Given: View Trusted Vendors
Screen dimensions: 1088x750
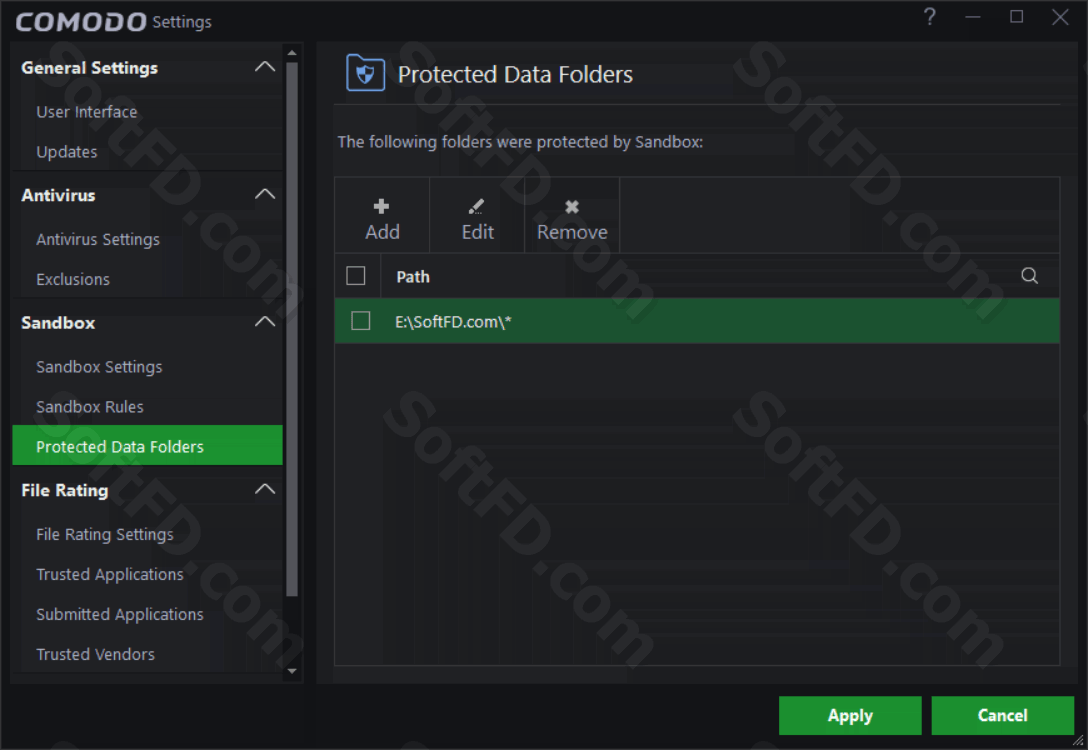Looking at the screenshot, I should (x=95, y=655).
